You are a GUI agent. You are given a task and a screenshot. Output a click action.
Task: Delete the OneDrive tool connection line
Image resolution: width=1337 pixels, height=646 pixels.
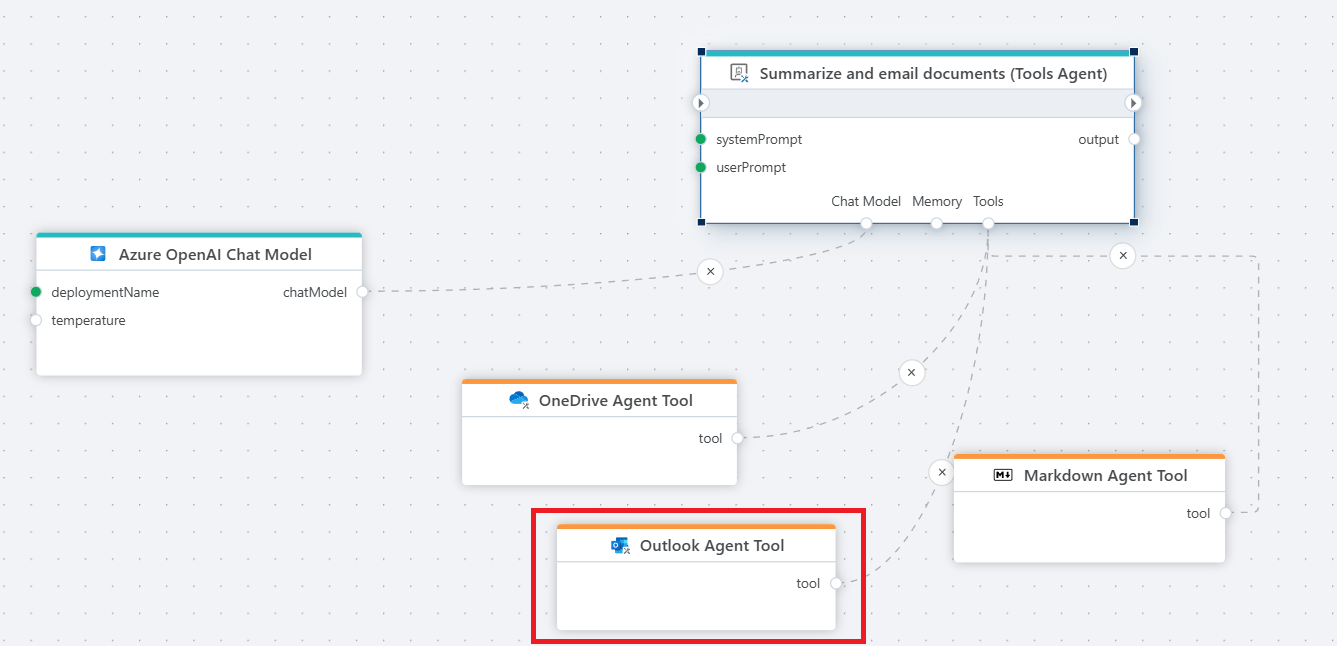911,373
